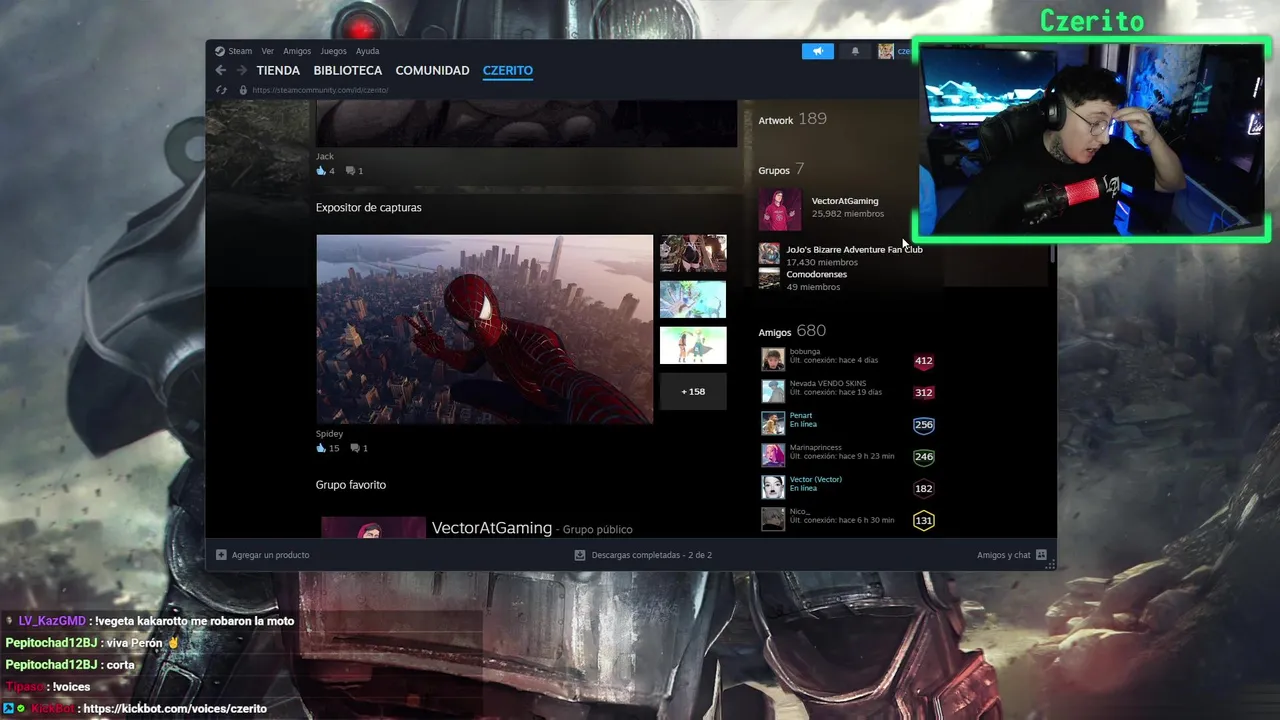
Task: Reload the page with refresh icon
Action: click(221, 90)
